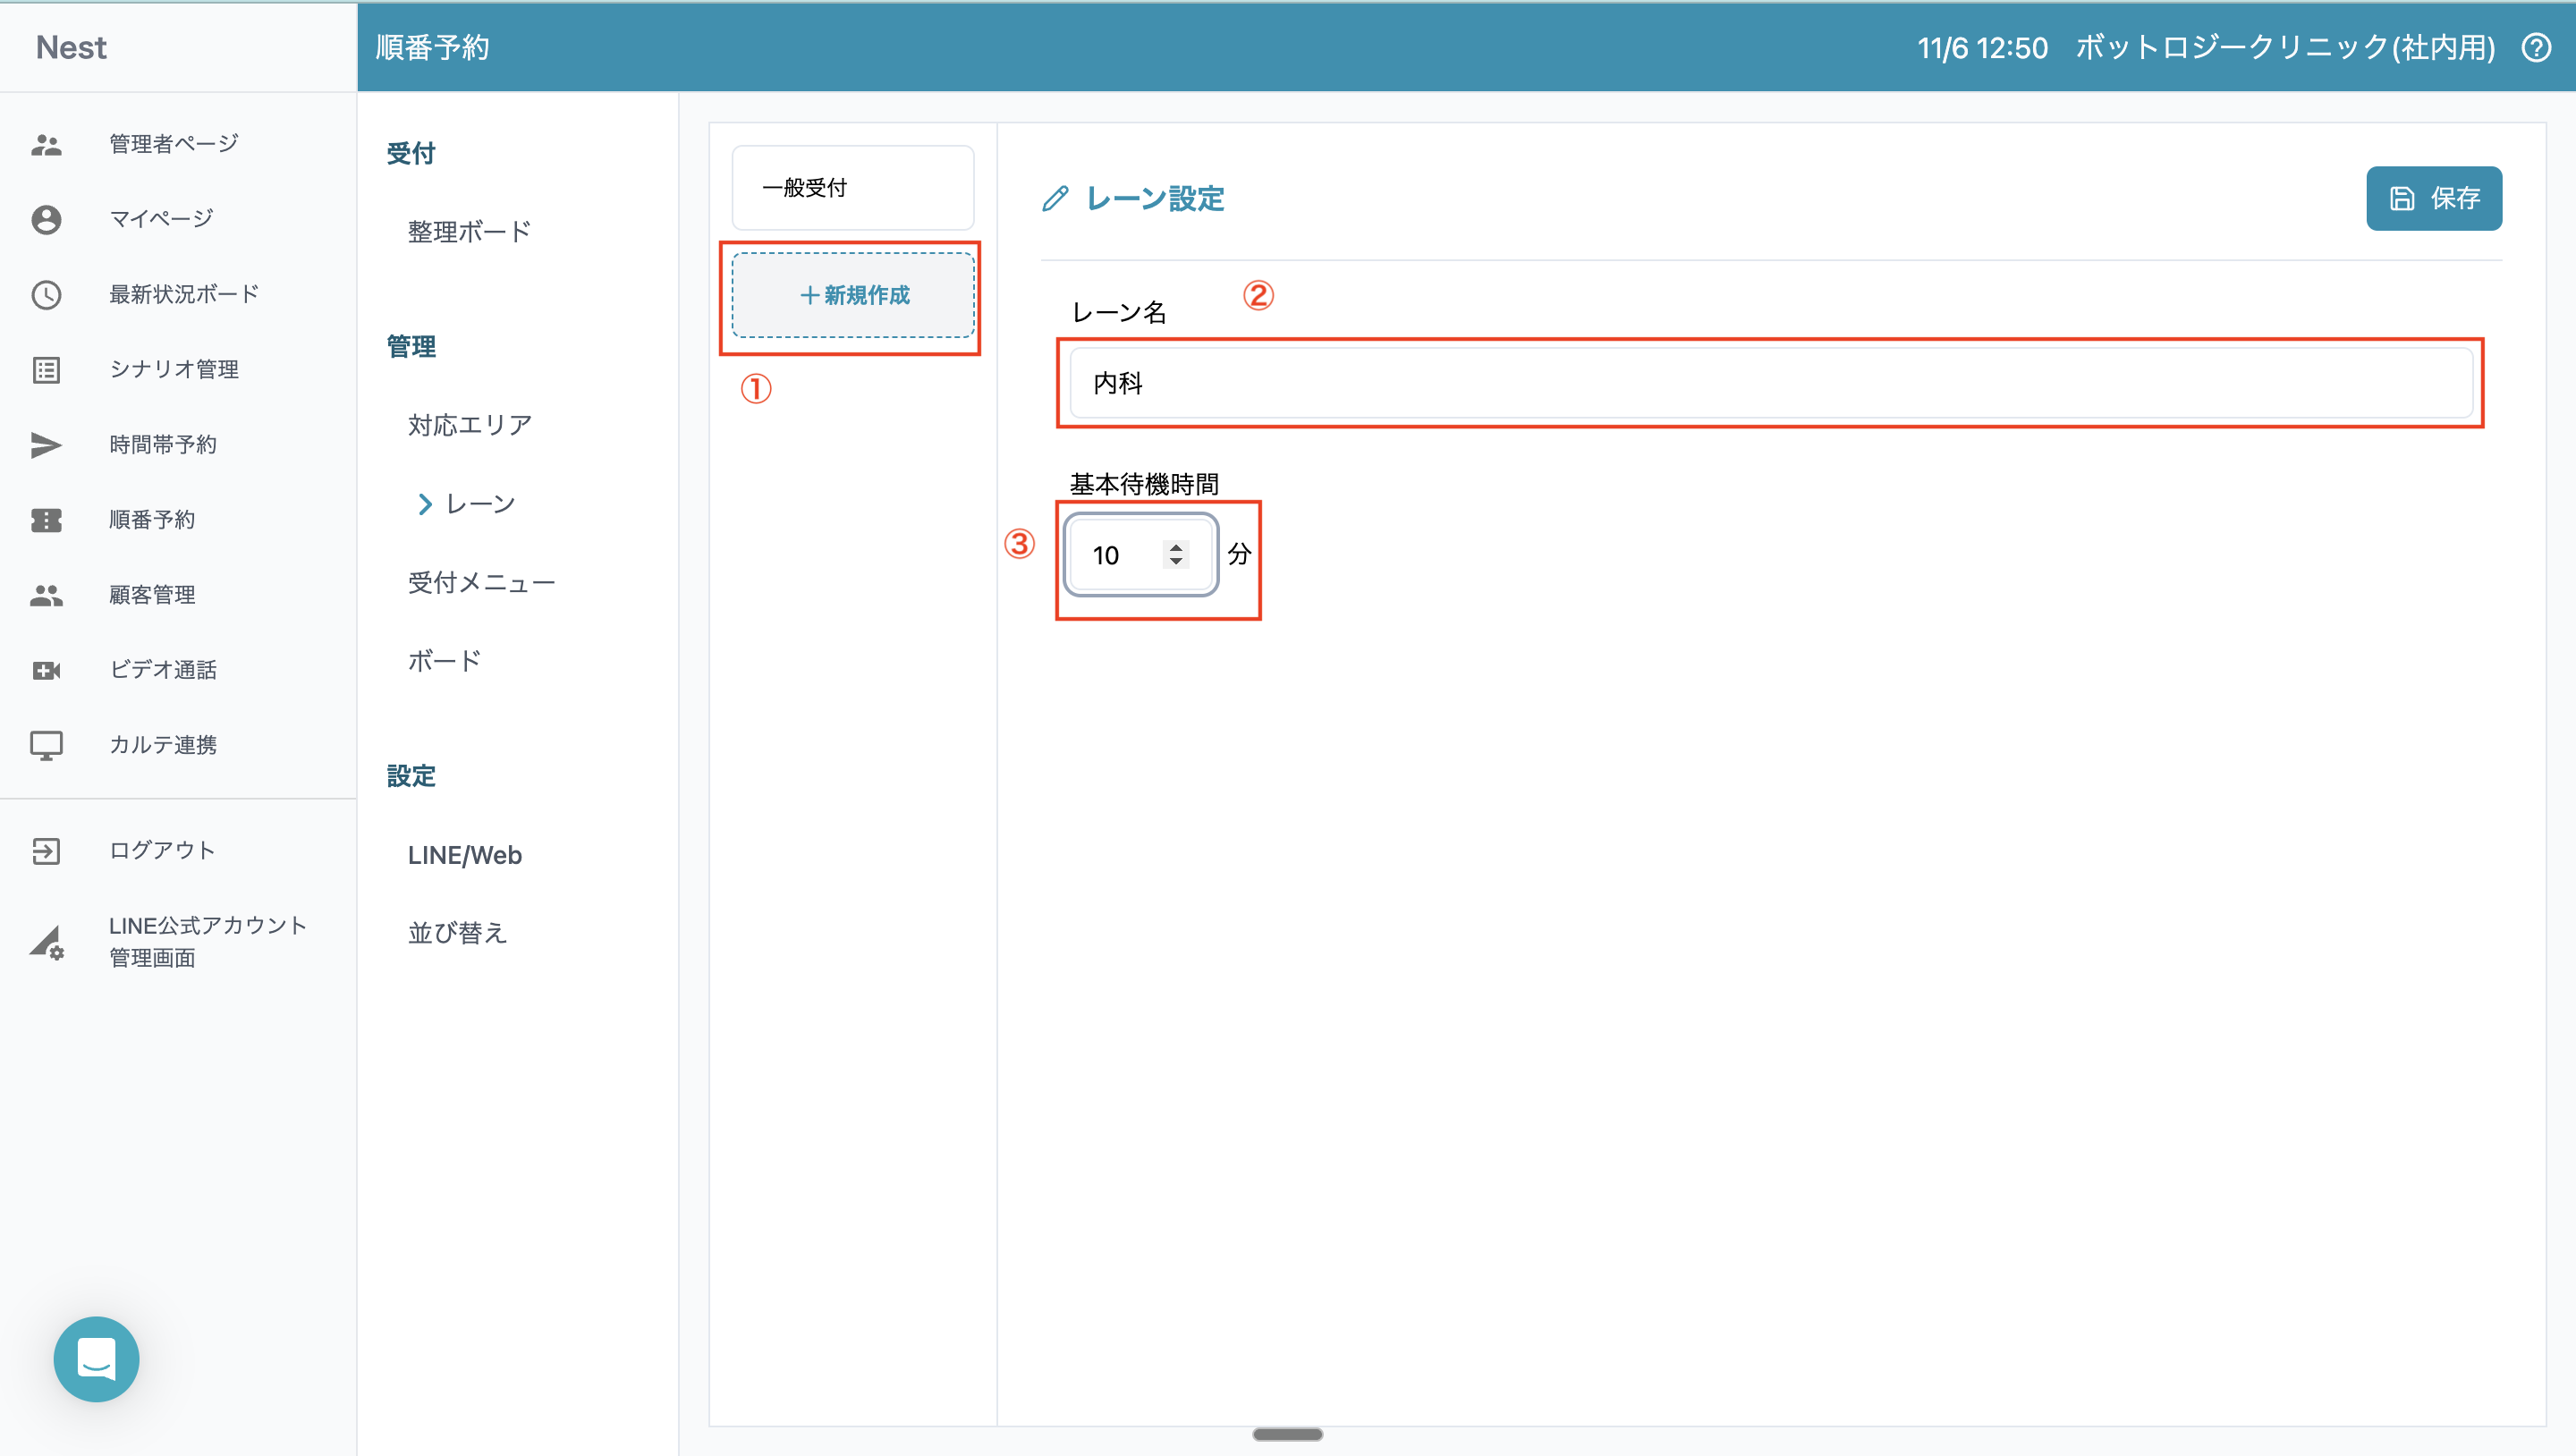2576x1456 pixels.
Task: Go to 受付メニュー in 管理 section
Action: coord(481,582)
